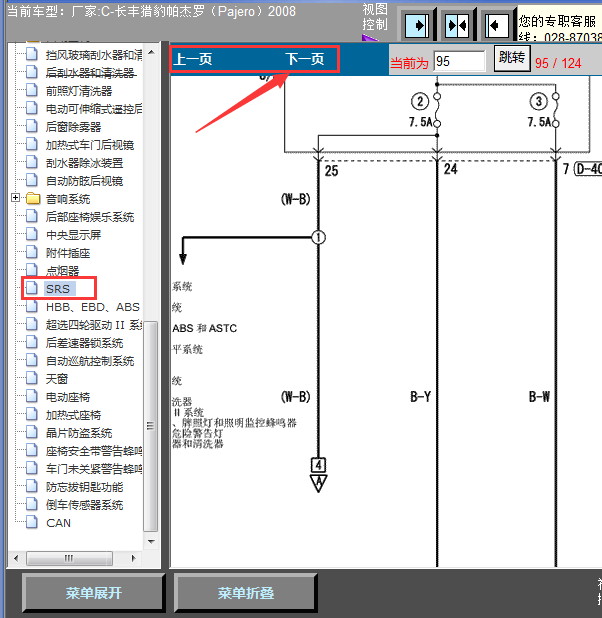
Task: Select 倒车传感器系统 entry
Action: pyautogui.click(x=84, y=505)
